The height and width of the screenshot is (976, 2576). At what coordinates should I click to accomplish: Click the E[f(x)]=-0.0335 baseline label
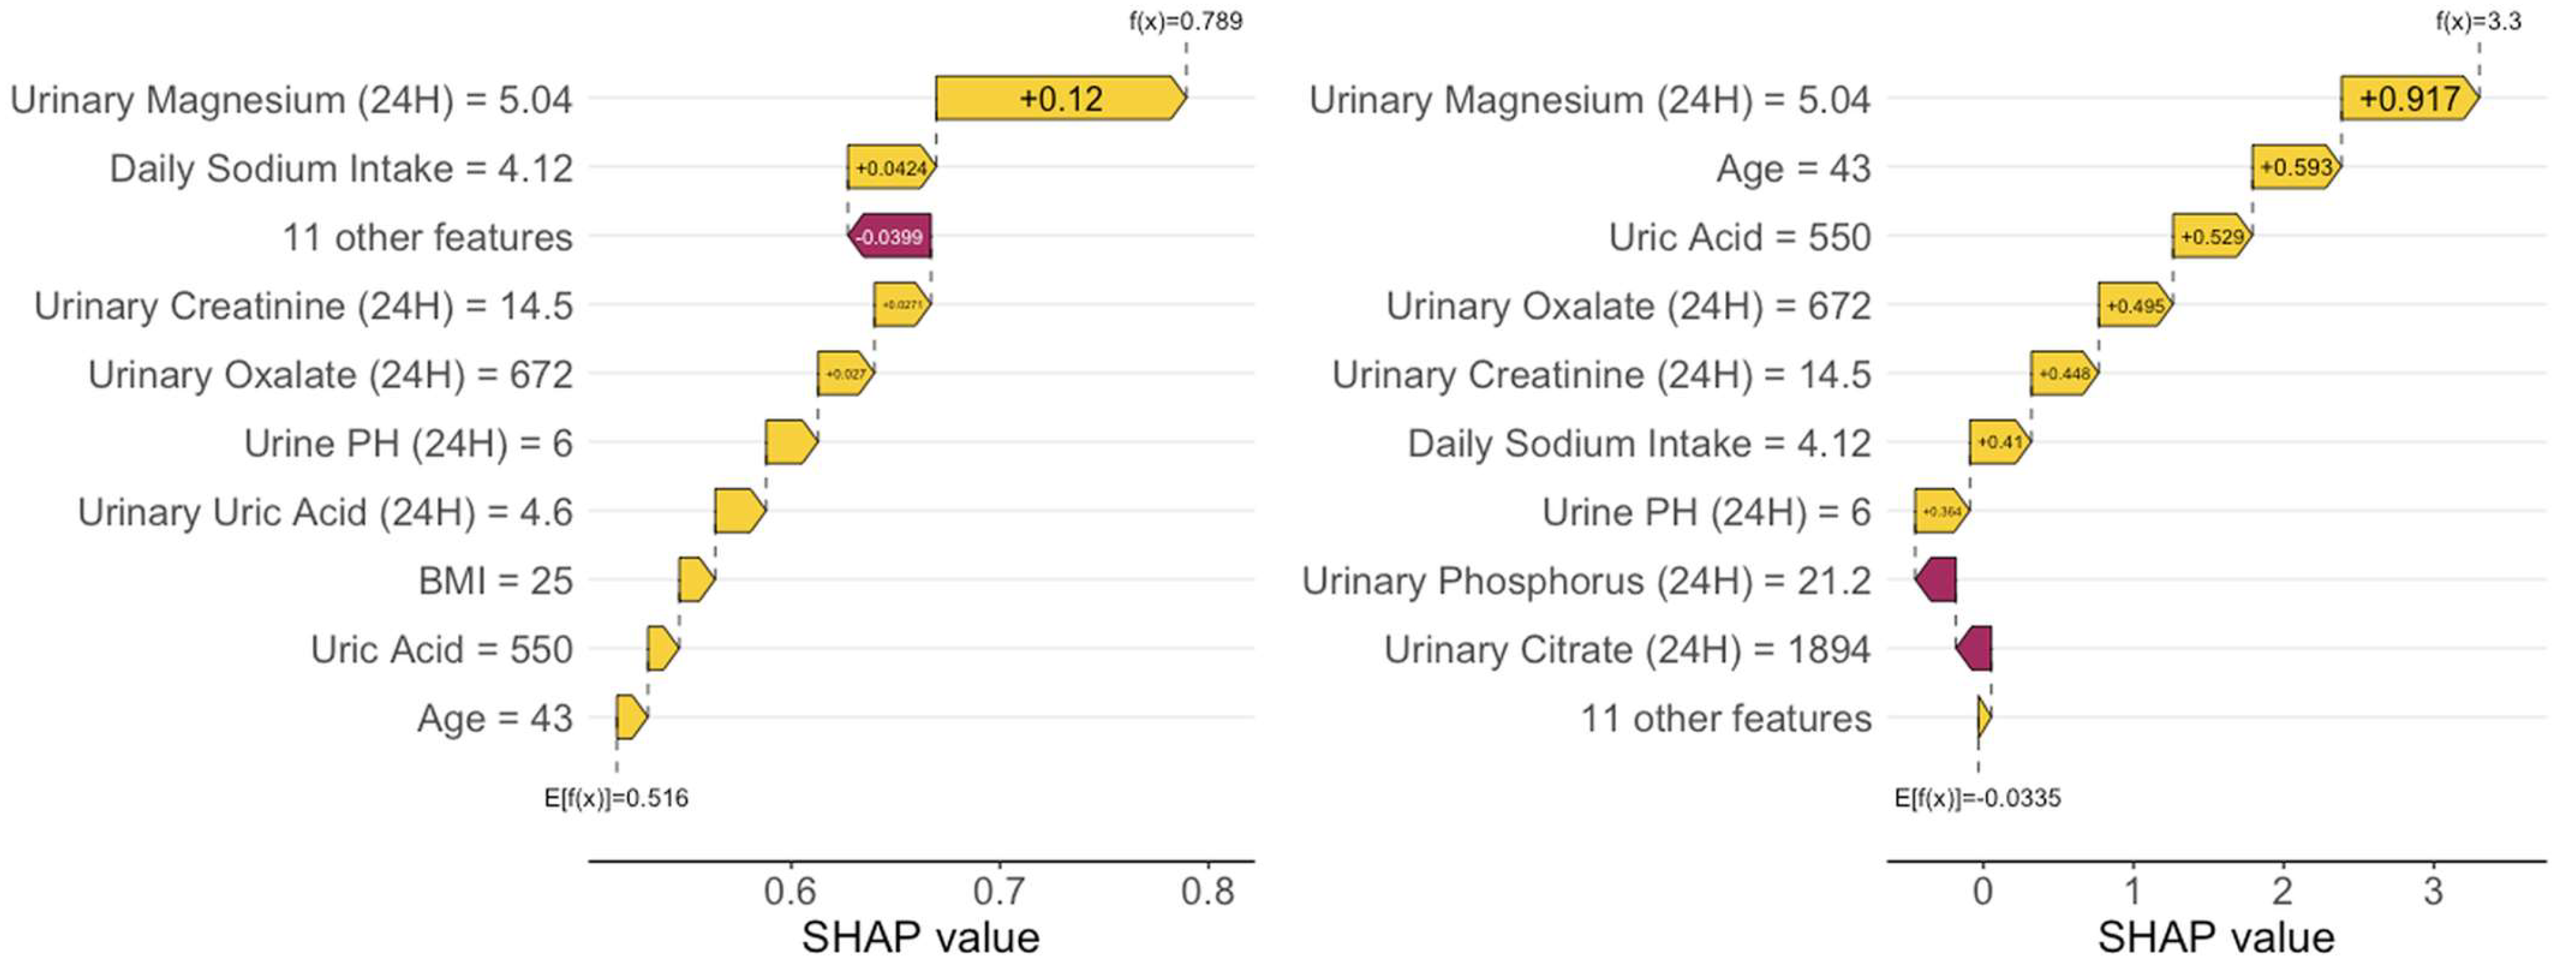point(1977,798)
